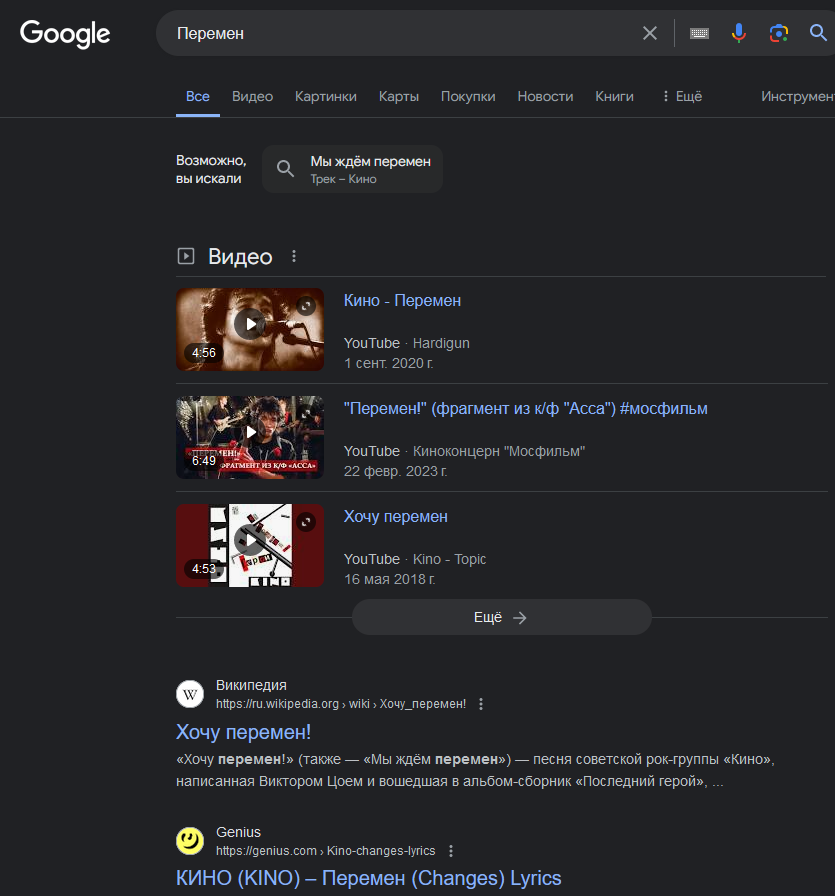835x896 pixels.
Task: Open the Картинки tab
Action: pyautogui.click(x=326, y=97)
